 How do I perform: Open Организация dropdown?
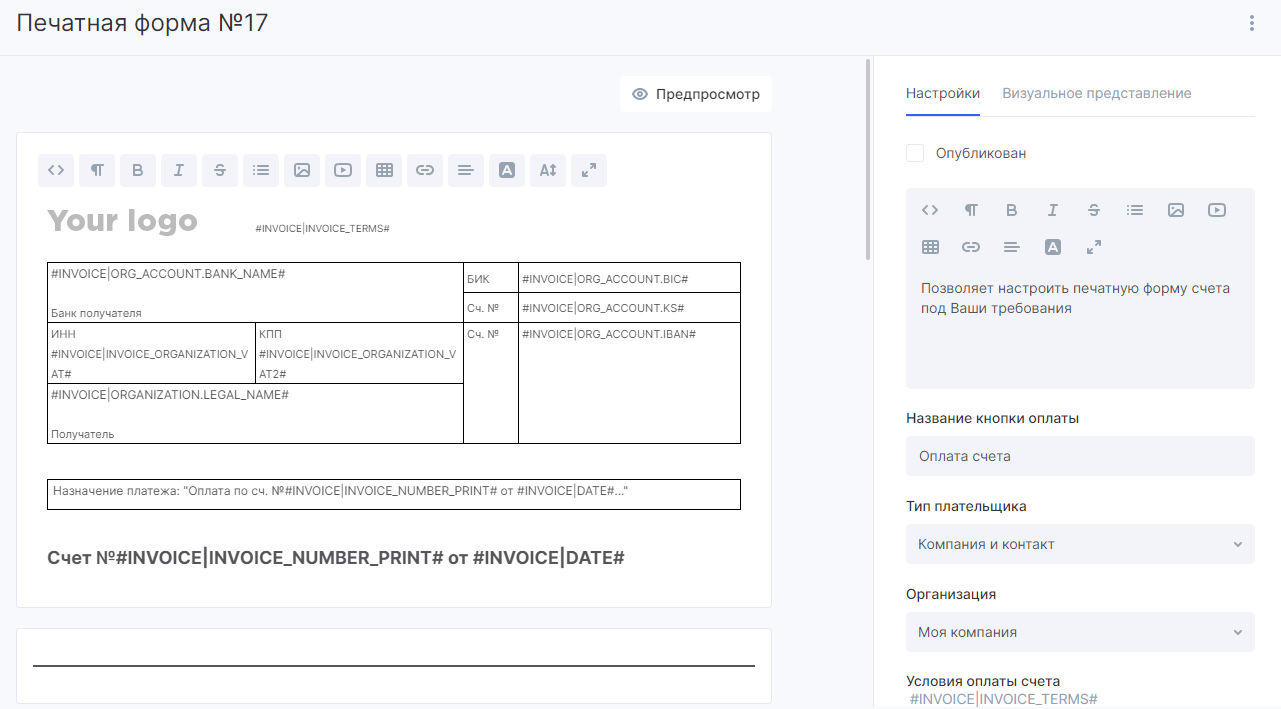point(1080,632)
